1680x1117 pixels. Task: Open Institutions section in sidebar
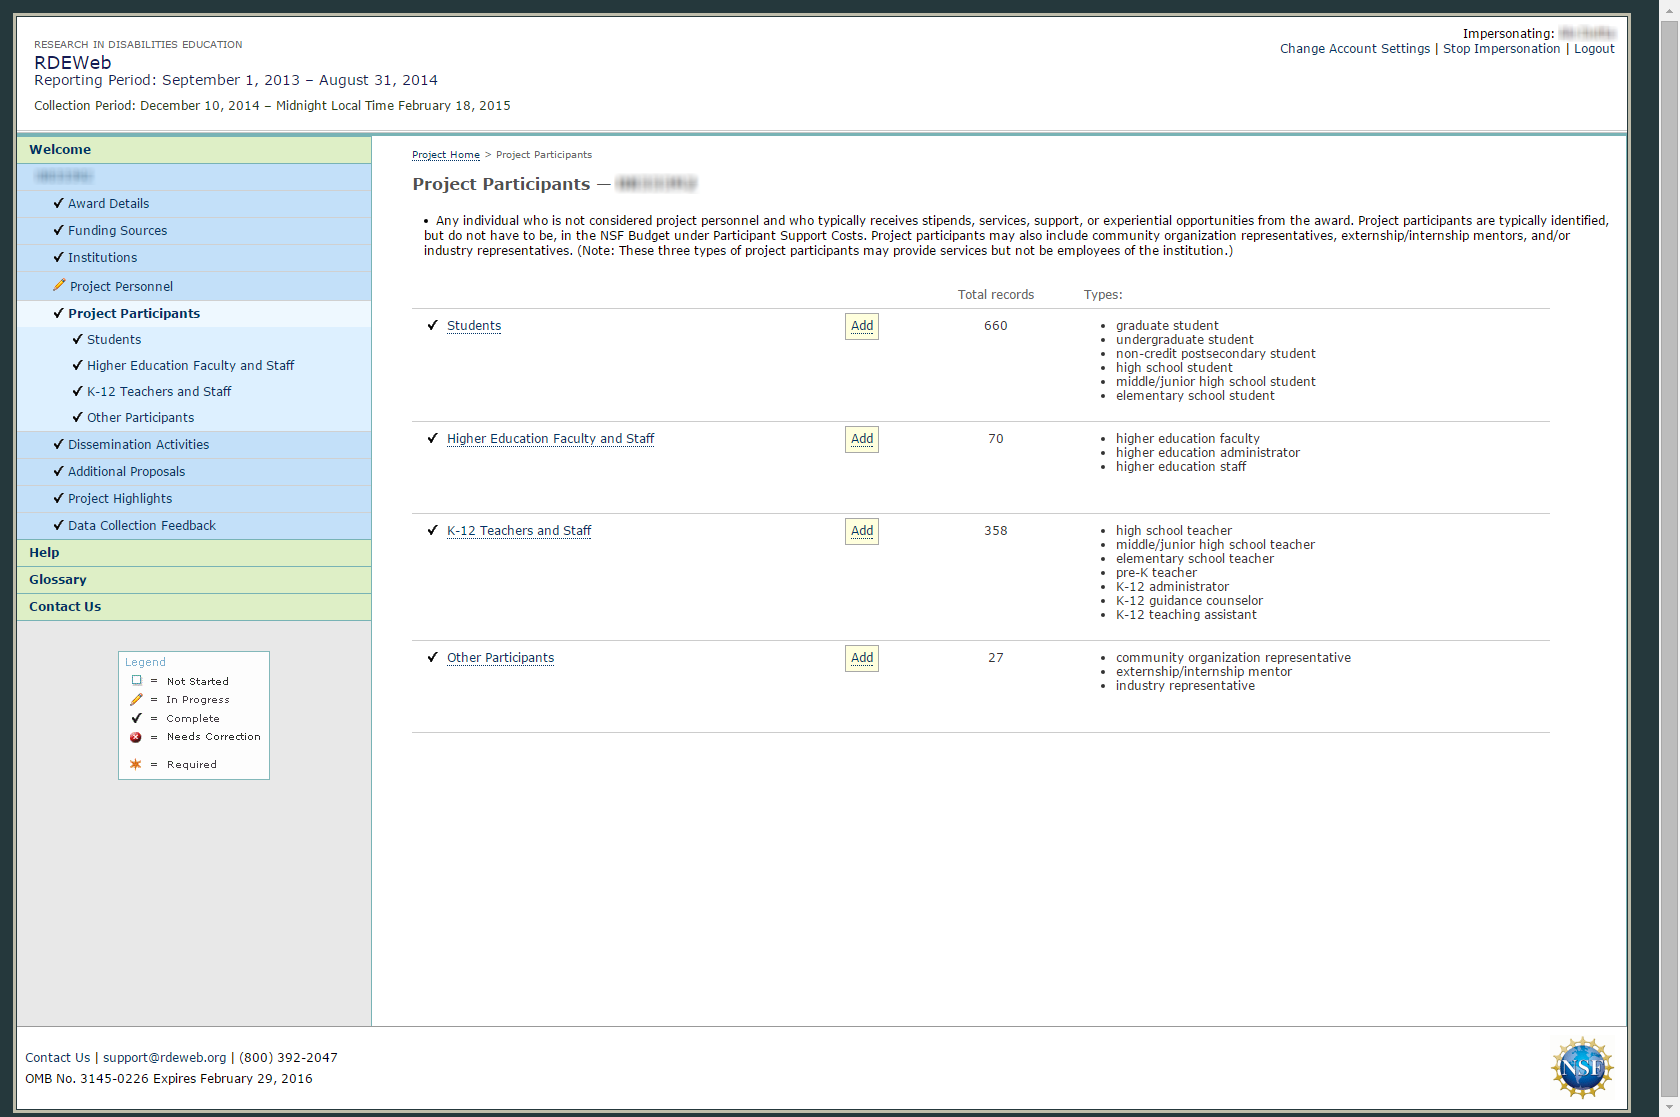[x=102, y=257]
